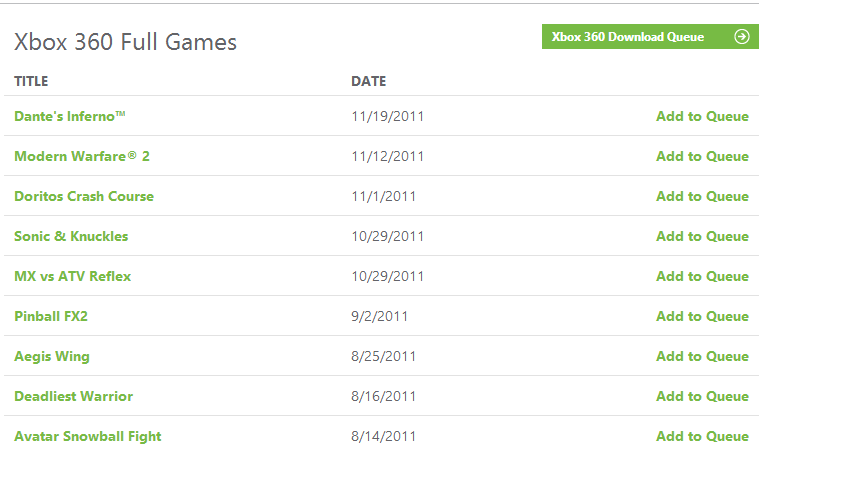Add Pinball FX2 to the queue
851x477 pixels.
pos(702,316)
